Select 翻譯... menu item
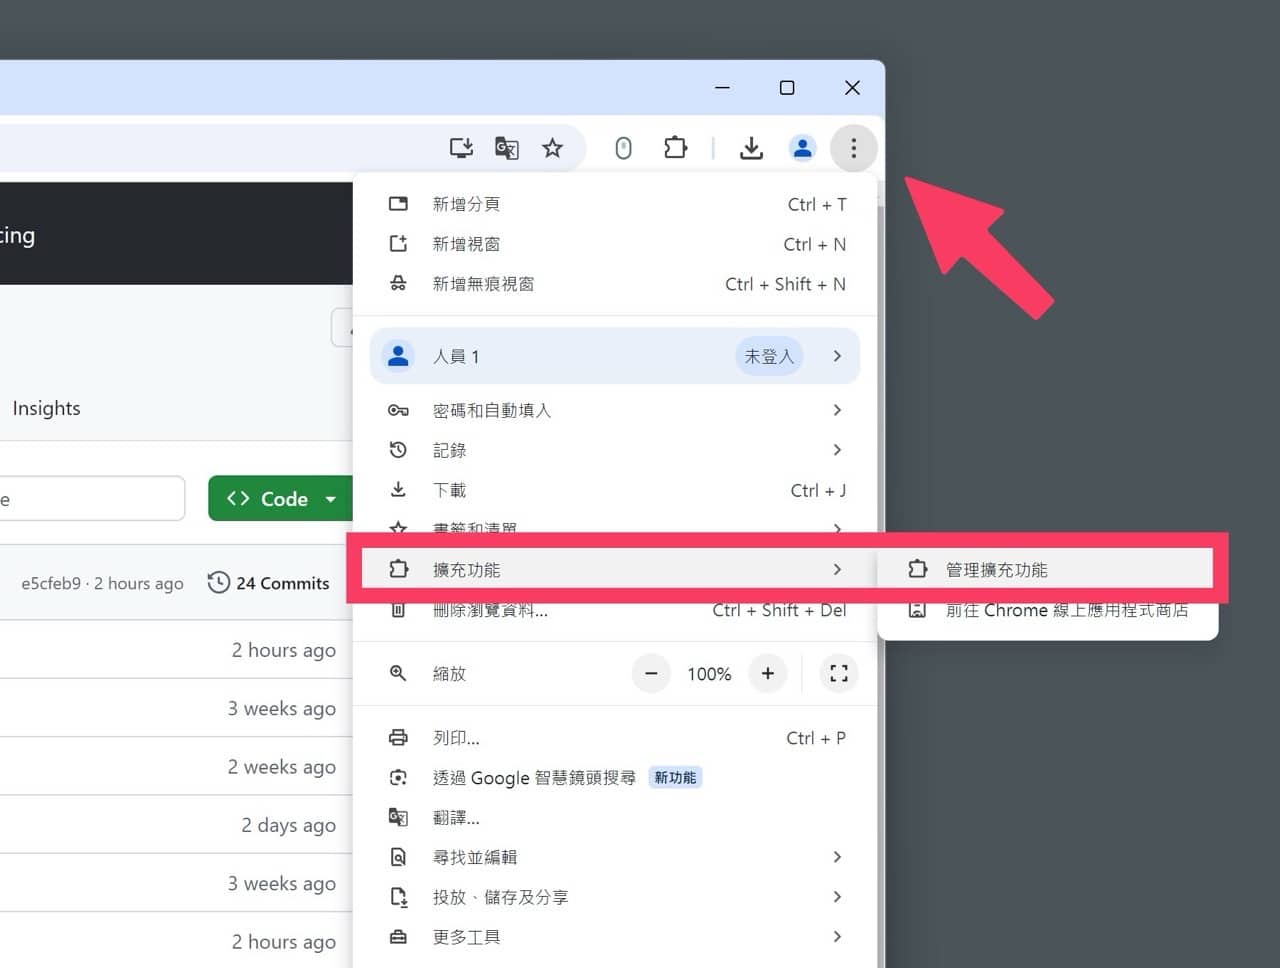The width and height of the screenshot is (1280, 968). click(x=615, y=818)
